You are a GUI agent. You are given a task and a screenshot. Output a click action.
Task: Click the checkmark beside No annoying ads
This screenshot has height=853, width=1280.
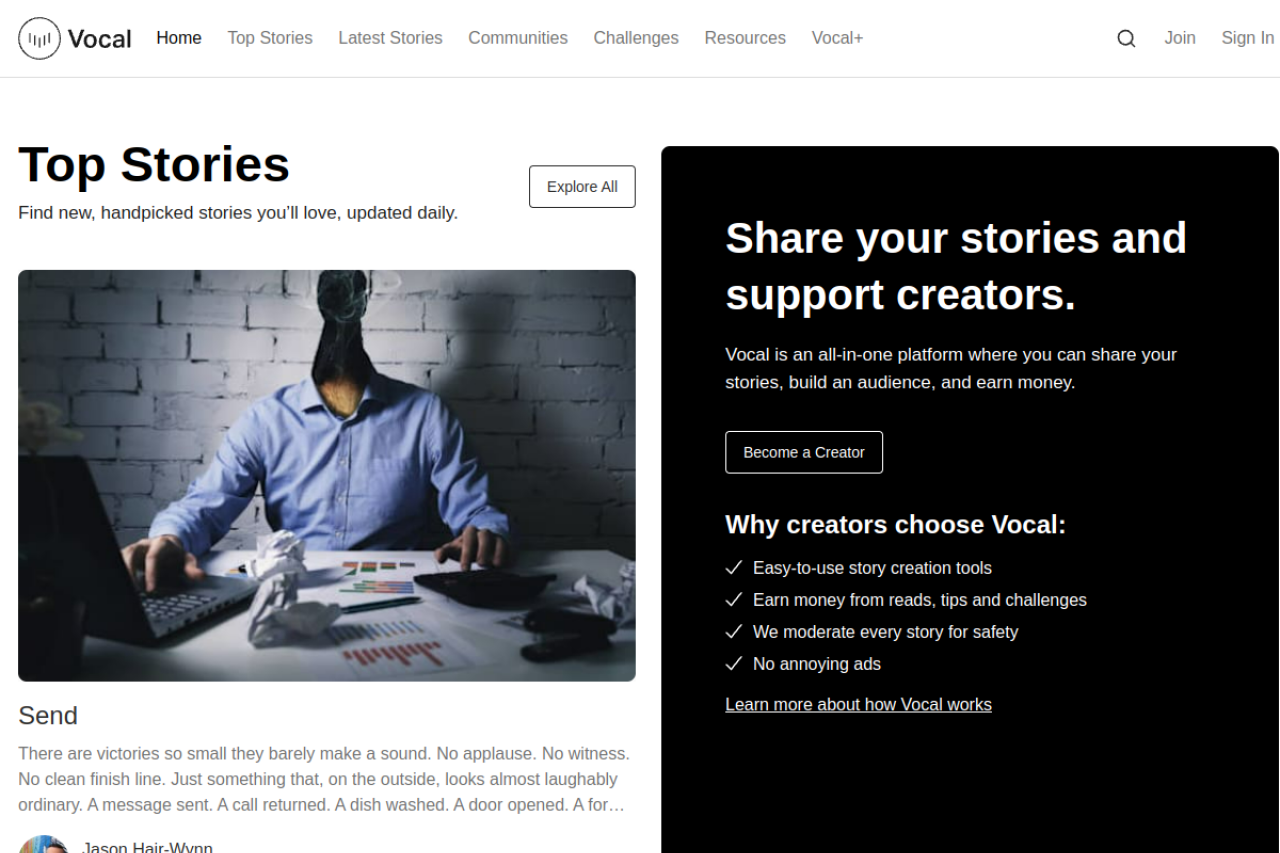[734, 664]
